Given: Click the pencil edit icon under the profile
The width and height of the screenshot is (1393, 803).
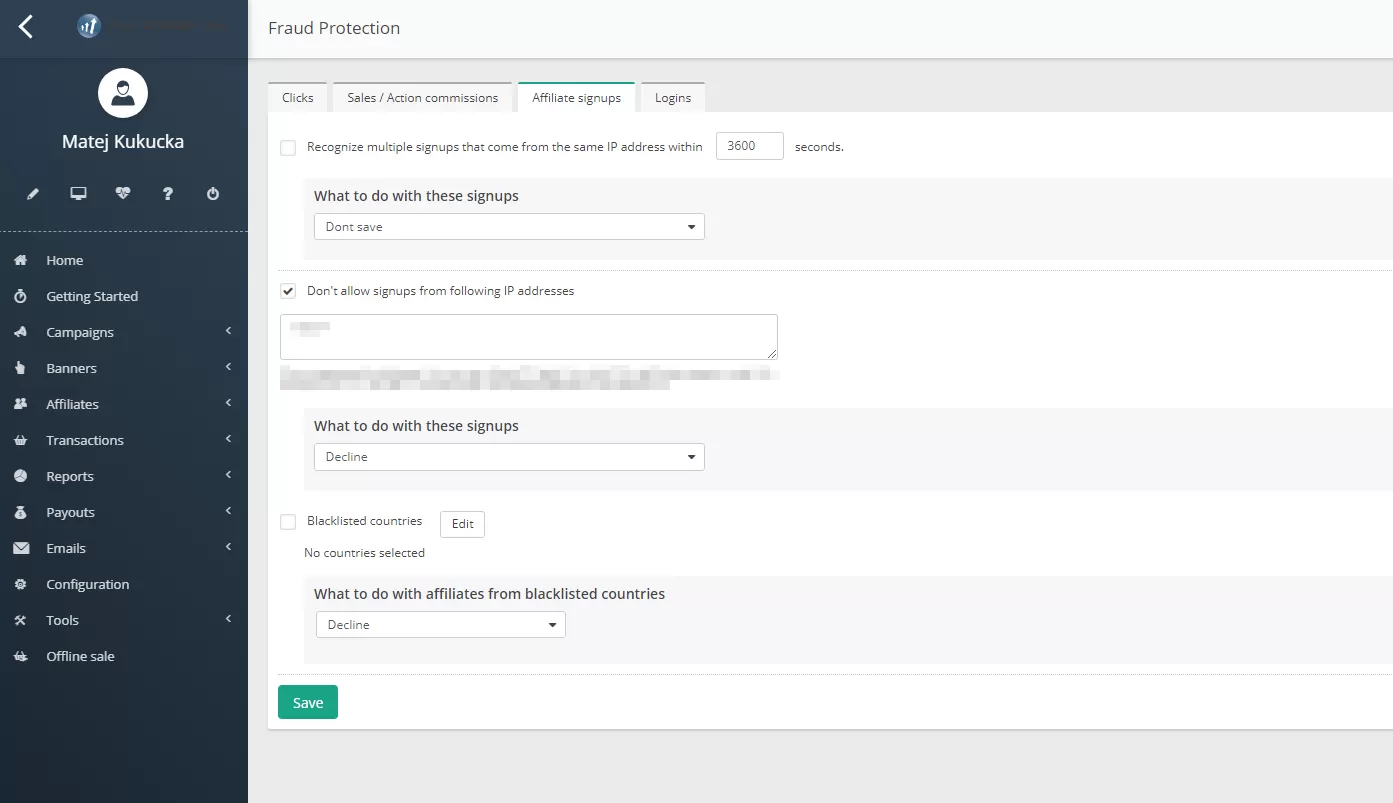Looking at the screenshot, I should pos(31,193).
